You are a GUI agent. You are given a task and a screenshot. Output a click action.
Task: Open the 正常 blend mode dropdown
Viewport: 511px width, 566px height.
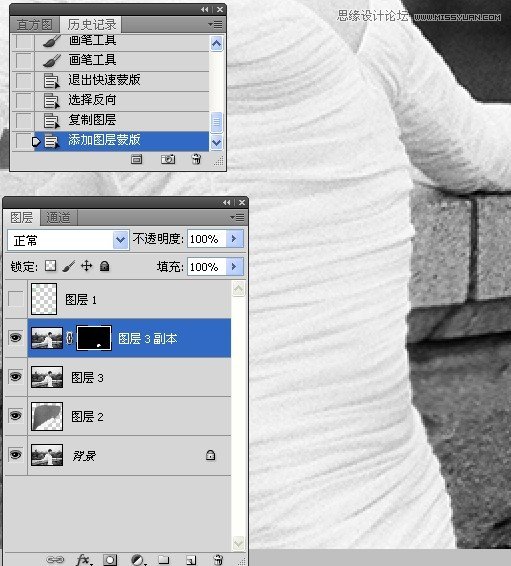(121, 240)
